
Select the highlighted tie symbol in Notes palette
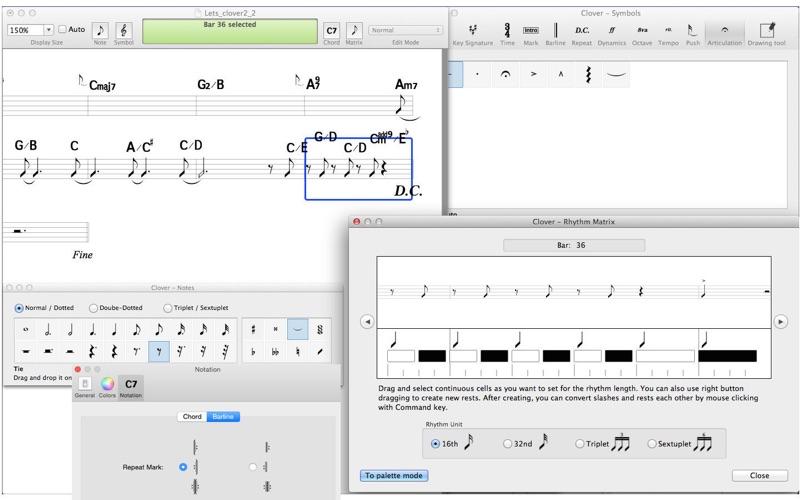(297, 330)
